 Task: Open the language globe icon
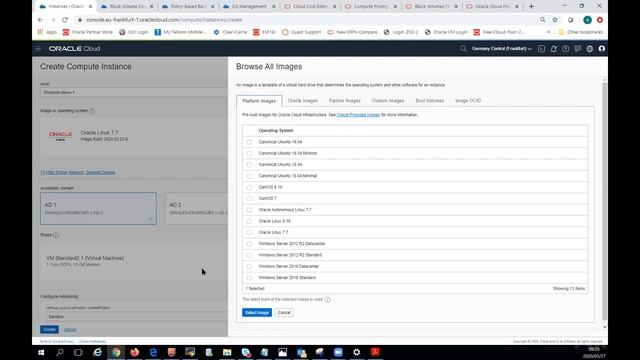[589, 49]
